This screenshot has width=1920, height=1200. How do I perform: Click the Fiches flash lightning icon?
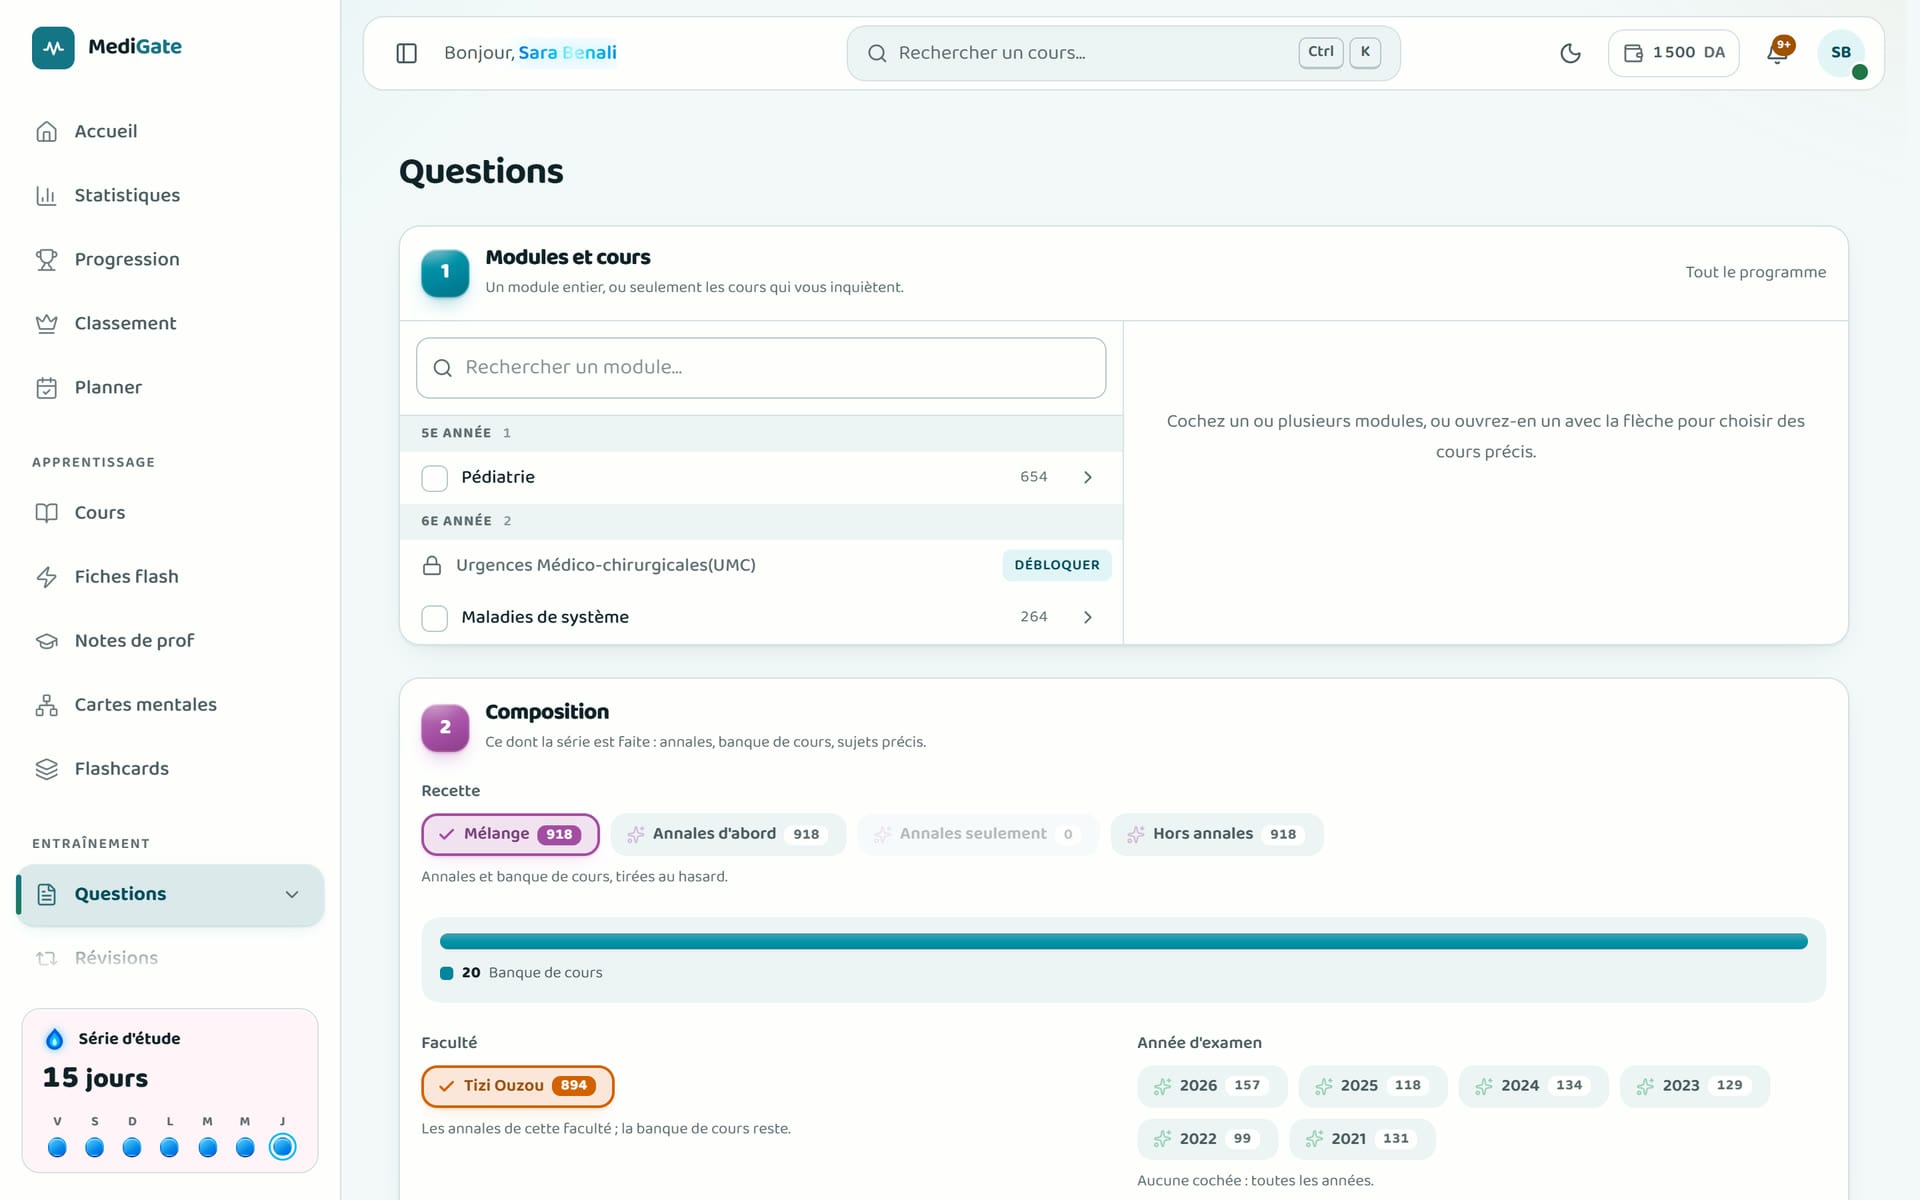point(47,577)
